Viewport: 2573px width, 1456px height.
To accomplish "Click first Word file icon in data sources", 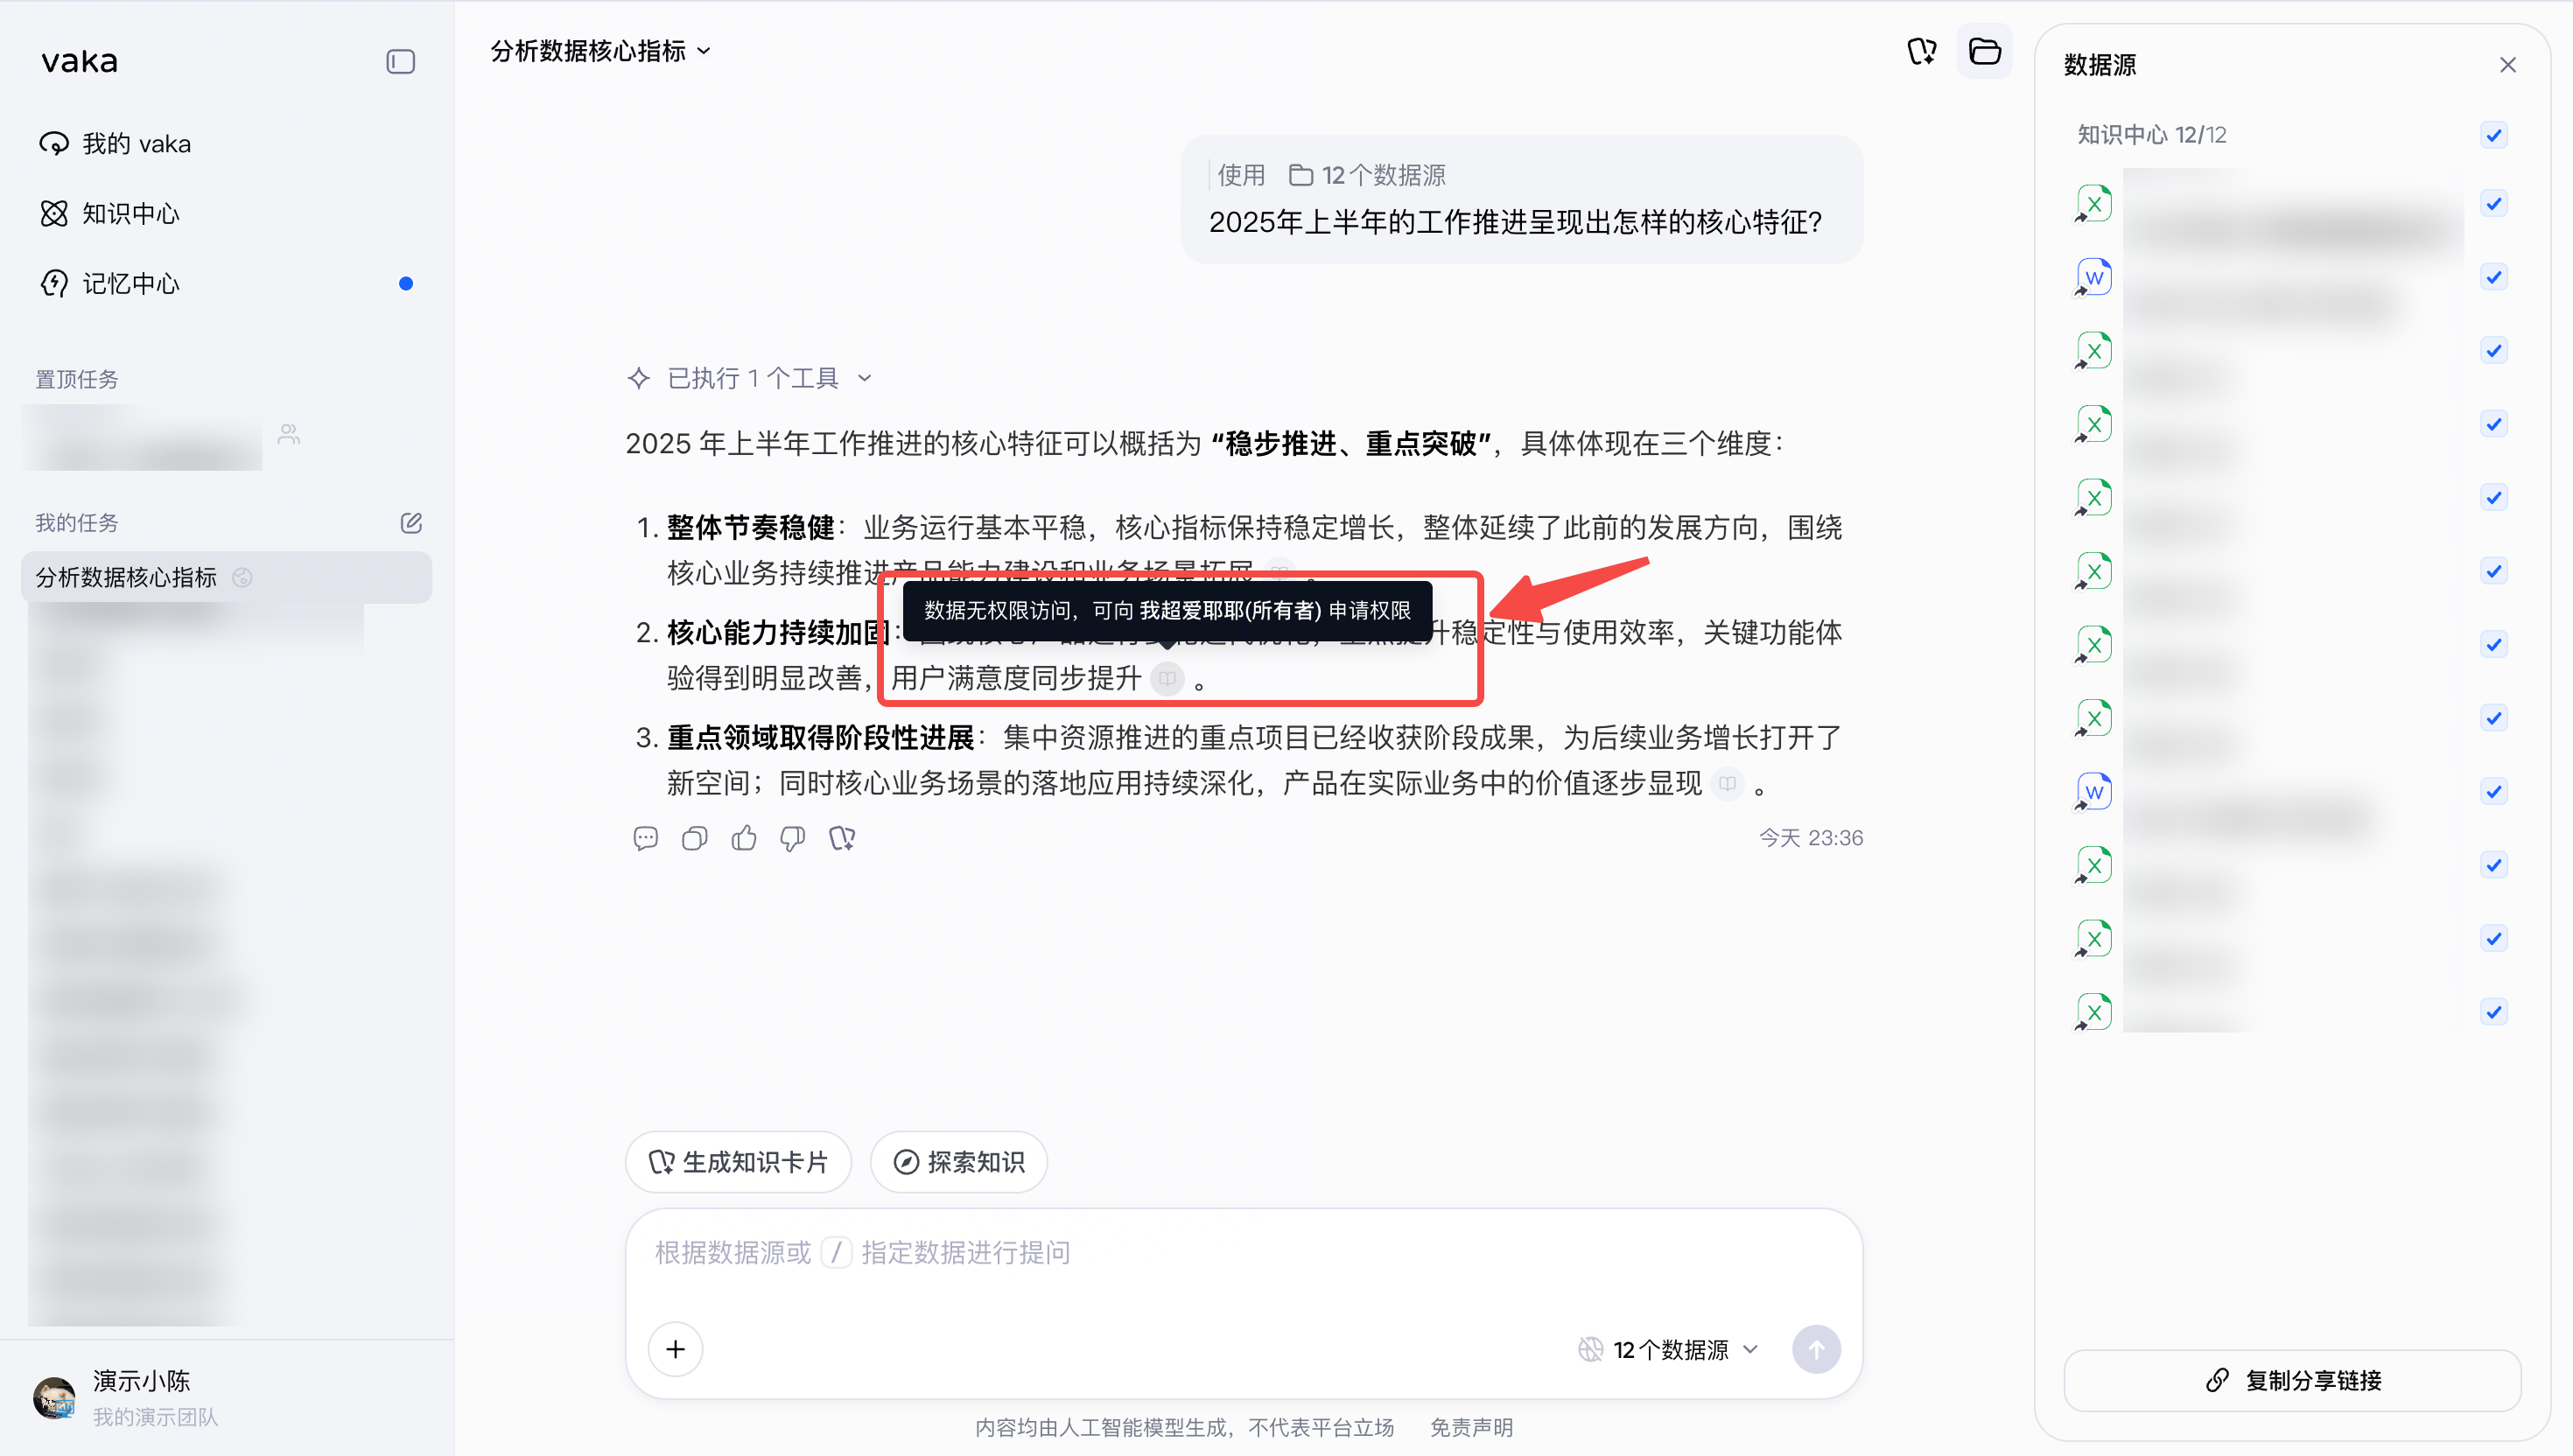I will click(x=2093, y=277).
